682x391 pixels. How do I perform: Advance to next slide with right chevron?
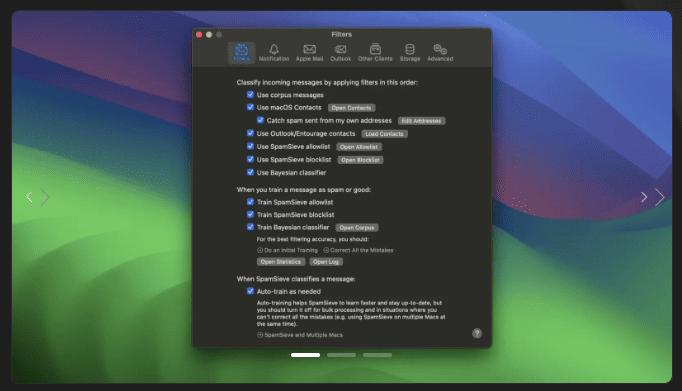pyautogui.click(x=644, y=197)
